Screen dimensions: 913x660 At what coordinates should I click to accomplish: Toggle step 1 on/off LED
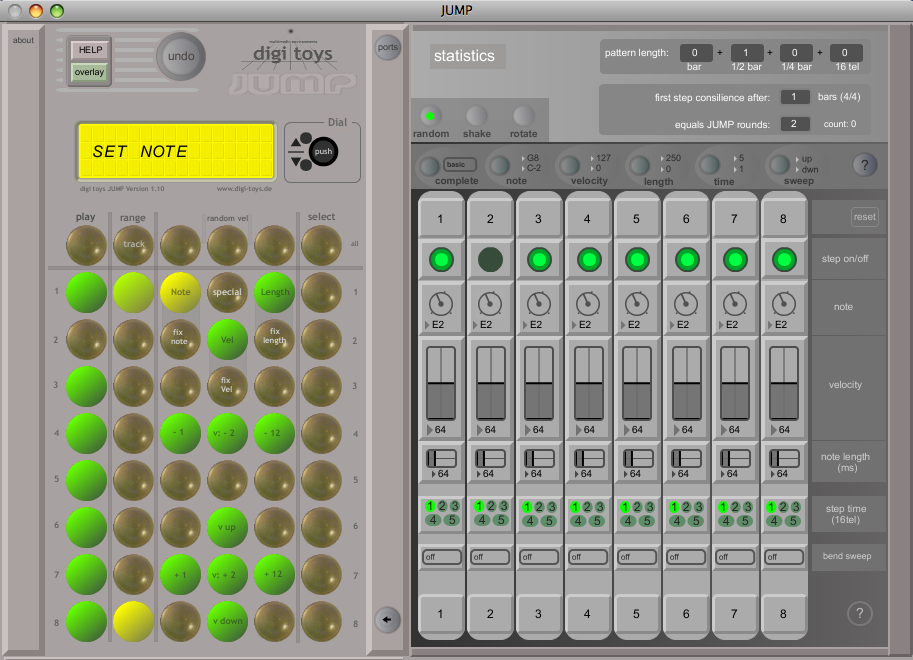(x=441, y=259)
